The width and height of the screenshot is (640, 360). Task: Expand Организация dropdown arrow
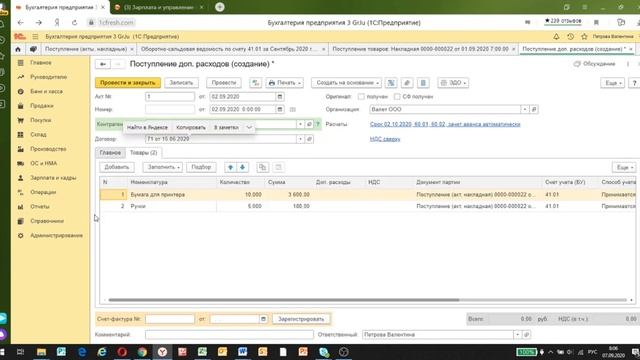tap(525, 109)
